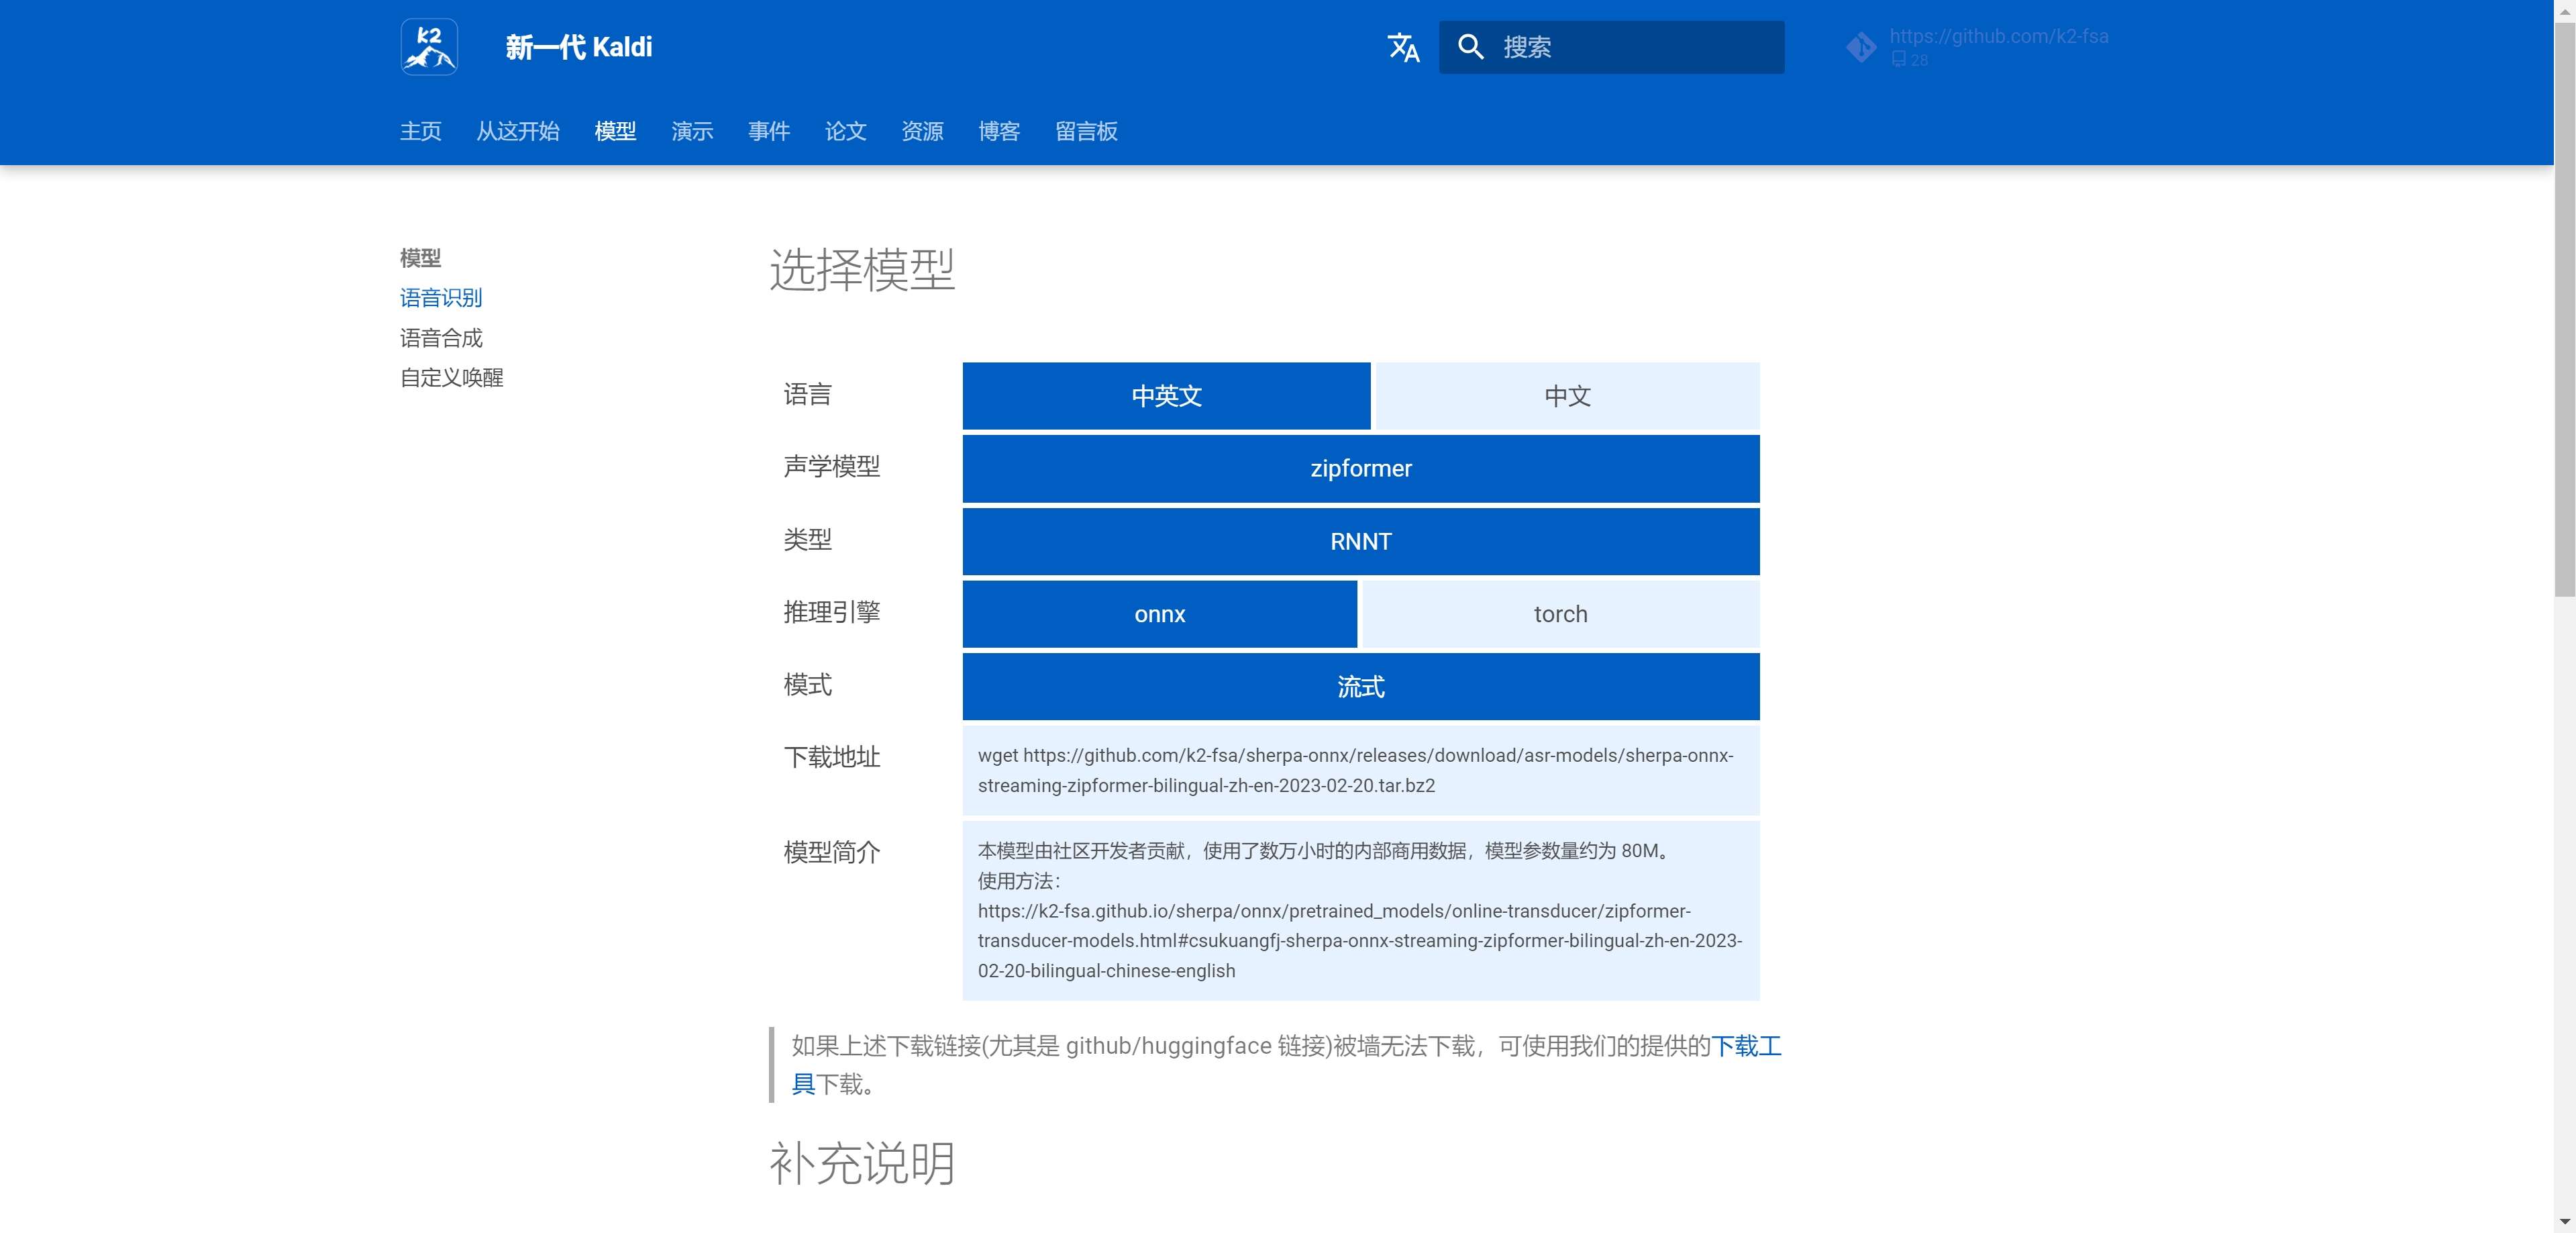
Task: Select the 中文 language option
Action: pos(1567,396)
